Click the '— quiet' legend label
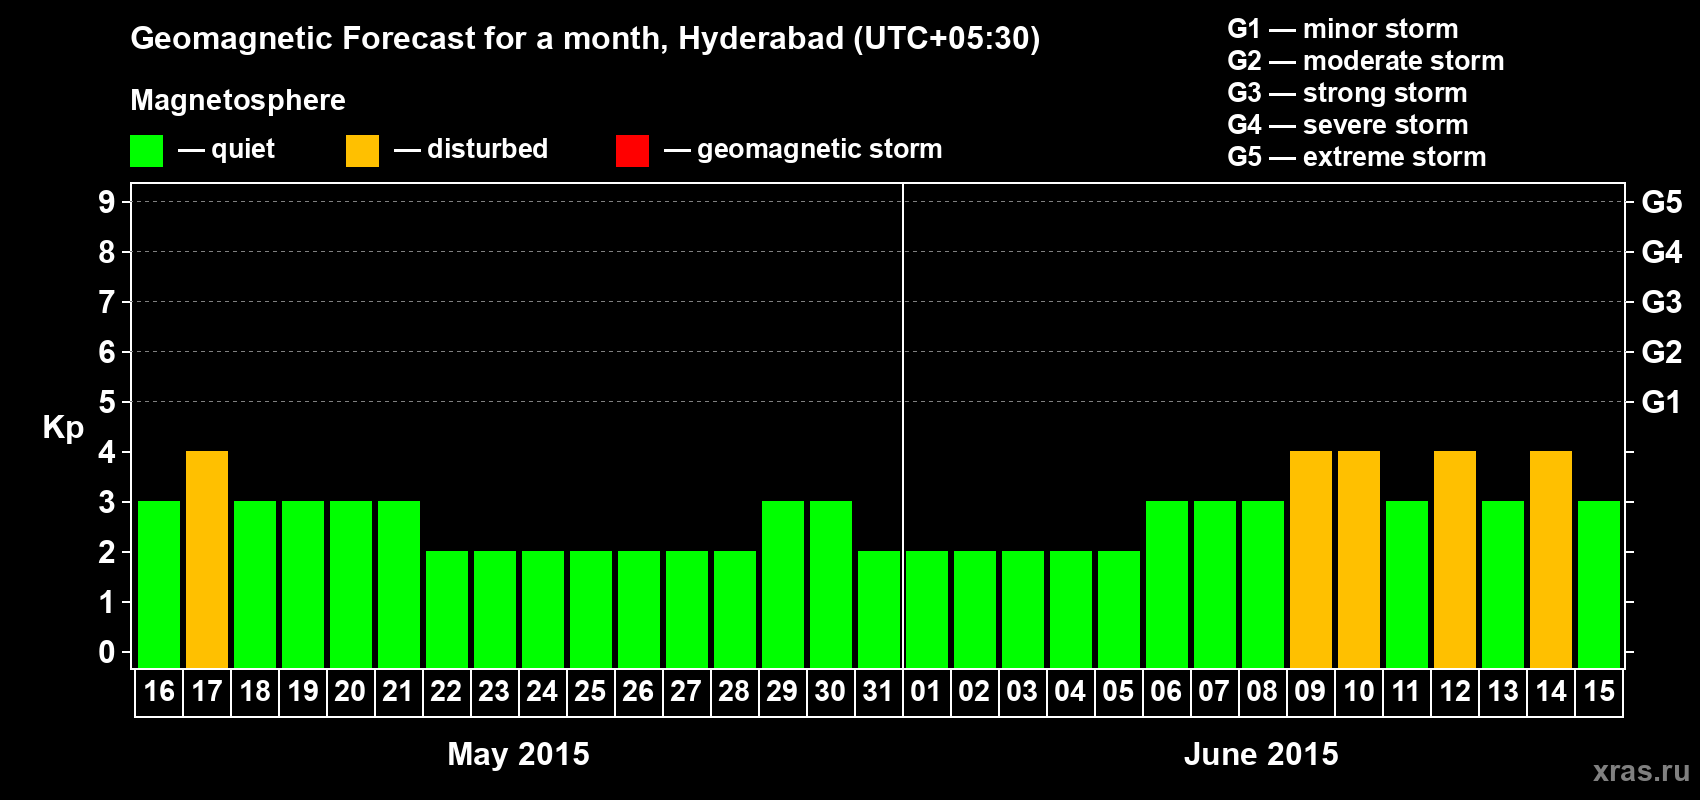This screenshot has width=1700, height=800. [x=226, y=150]
